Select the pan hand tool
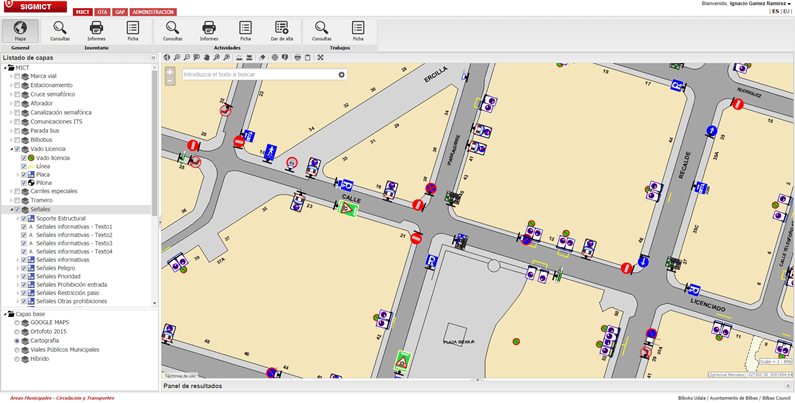 tap(206, 57)
